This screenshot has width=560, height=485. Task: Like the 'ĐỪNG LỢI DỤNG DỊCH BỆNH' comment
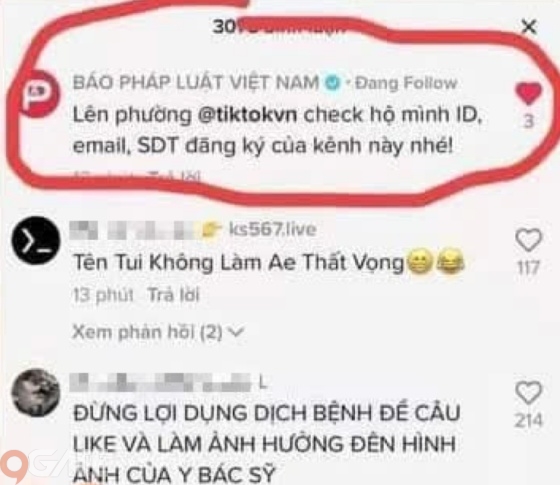click(529, 392)
